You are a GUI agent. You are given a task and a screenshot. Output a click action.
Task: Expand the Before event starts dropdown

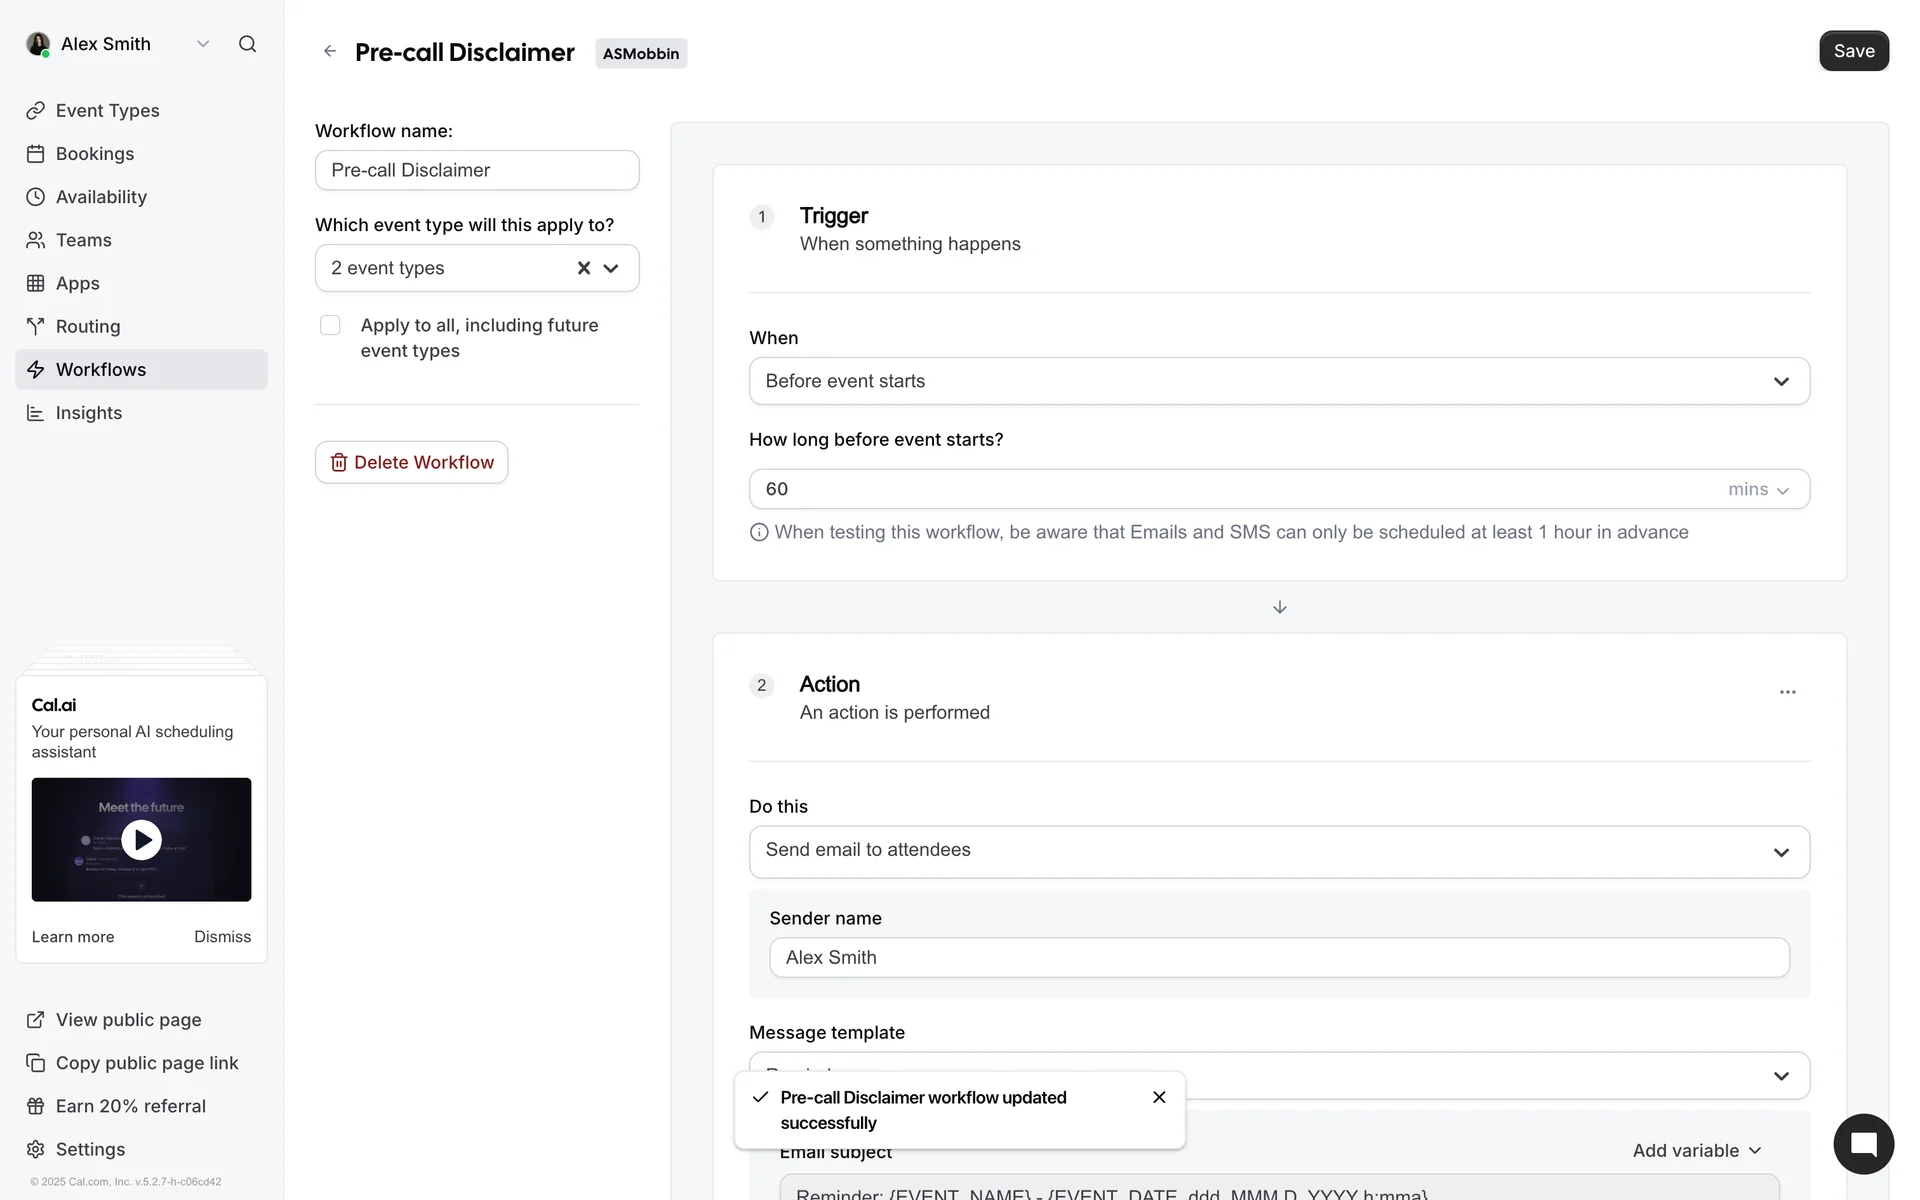[1278, 381]
